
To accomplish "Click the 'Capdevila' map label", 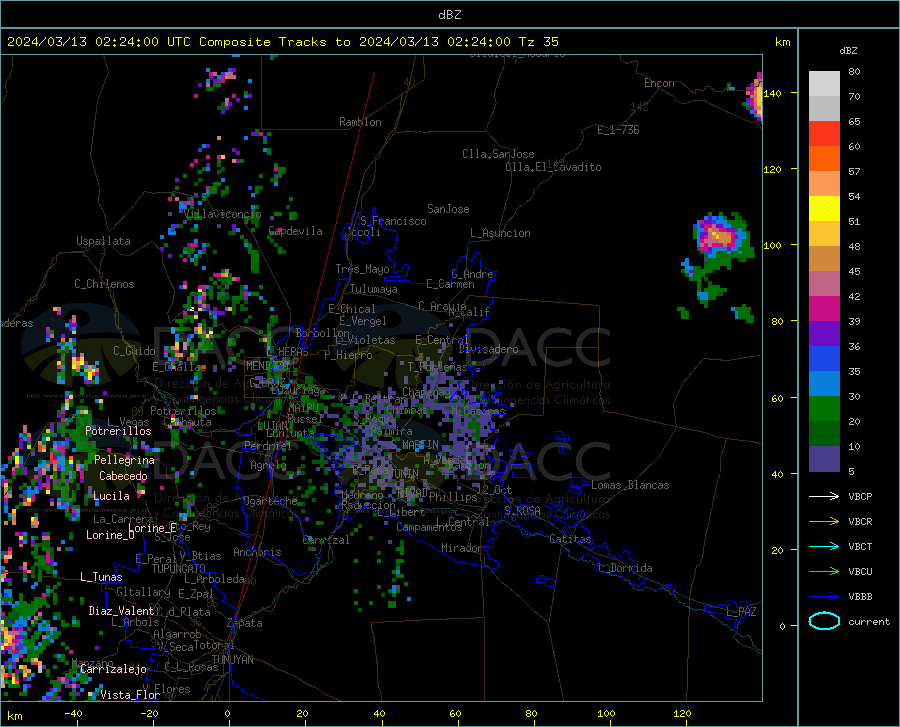I will coord(295,231).
